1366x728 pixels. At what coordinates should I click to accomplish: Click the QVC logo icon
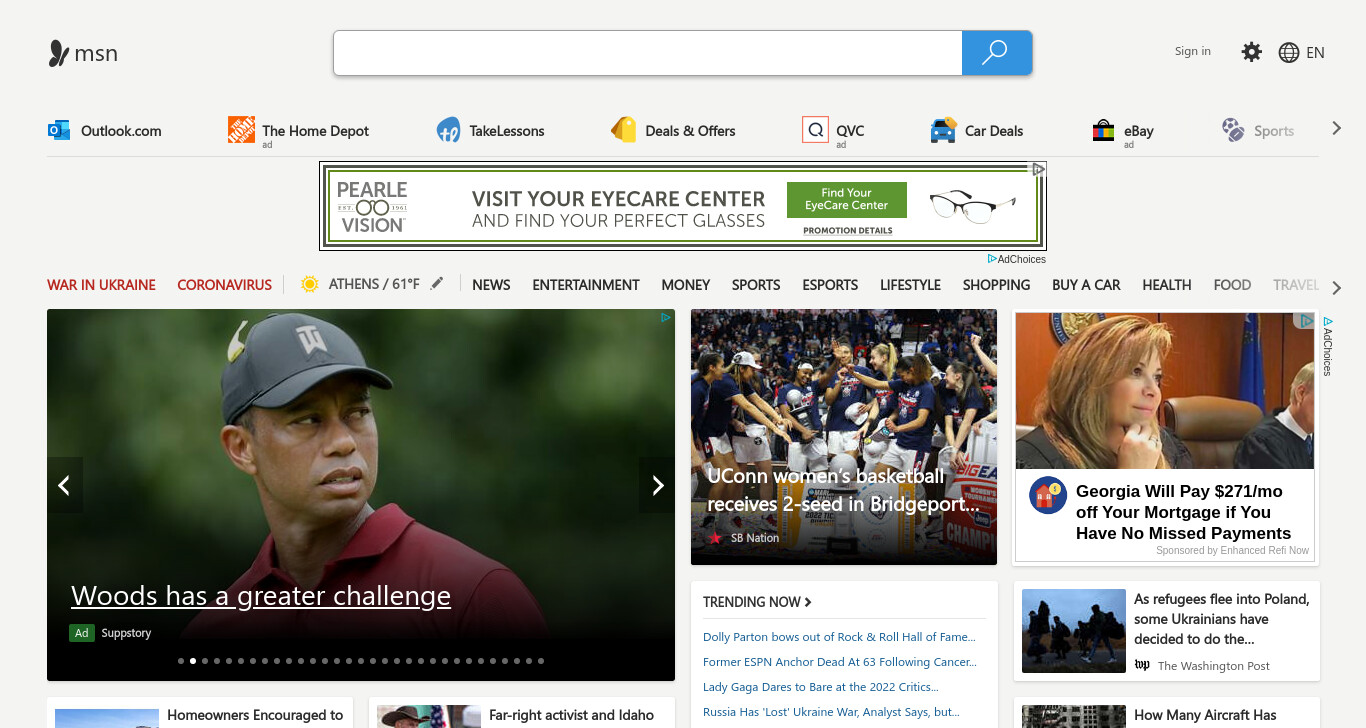[x=815, y=130]
